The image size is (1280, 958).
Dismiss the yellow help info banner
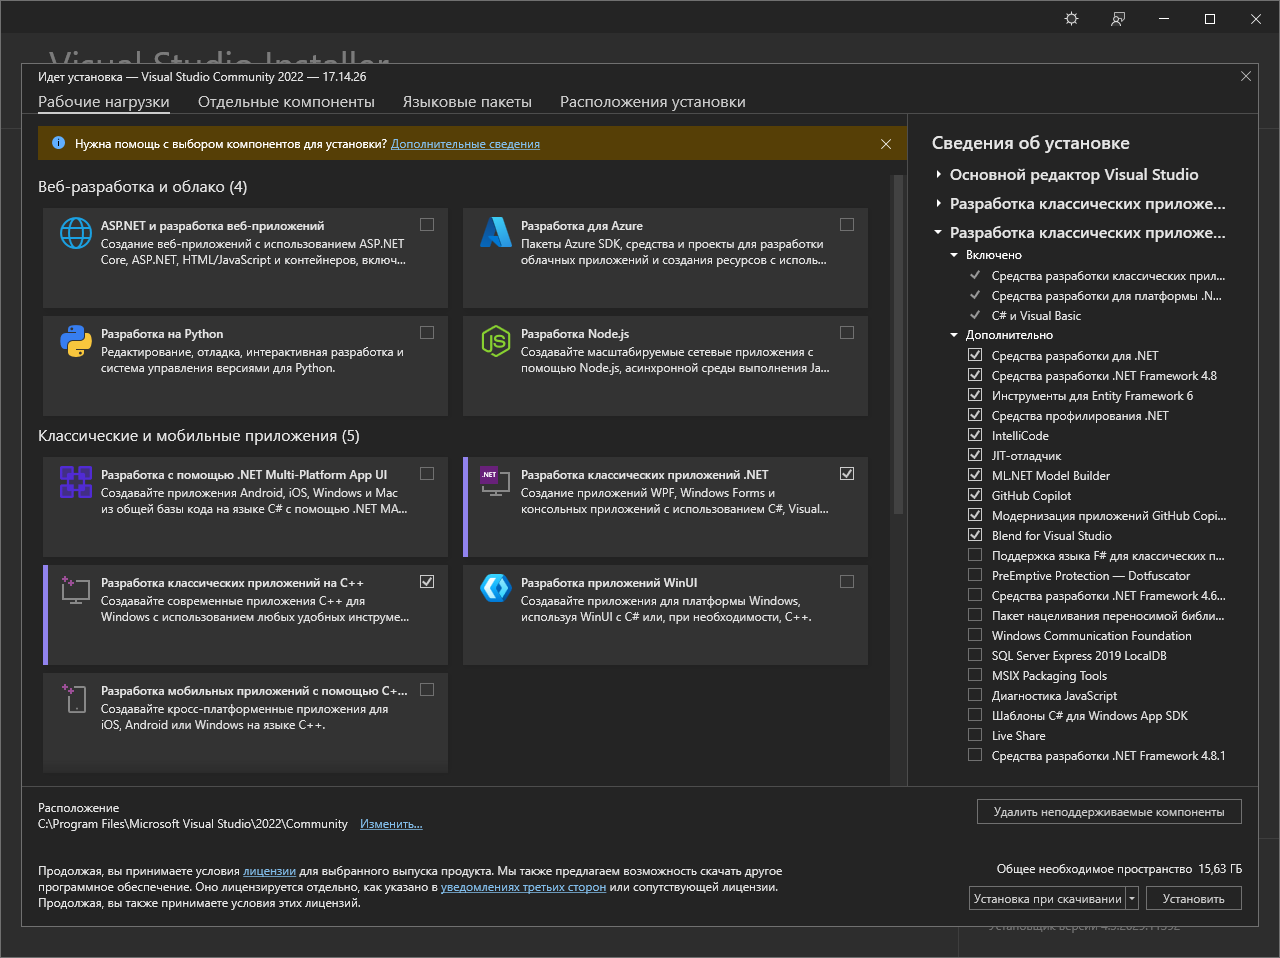coord(886,144)
